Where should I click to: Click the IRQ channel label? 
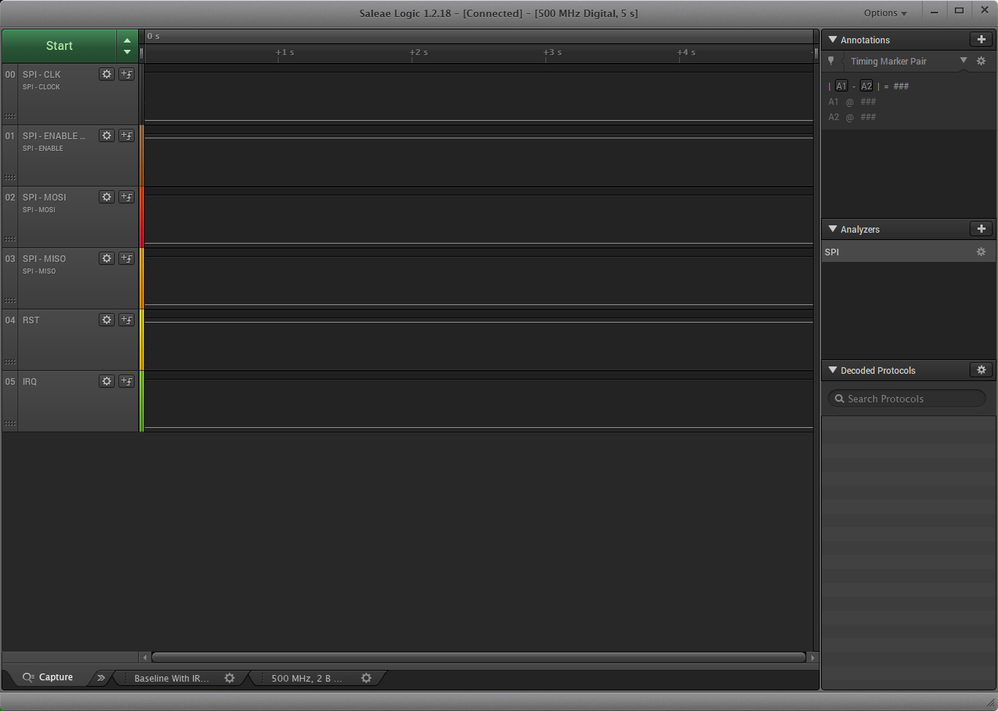[x=29, y=381]
